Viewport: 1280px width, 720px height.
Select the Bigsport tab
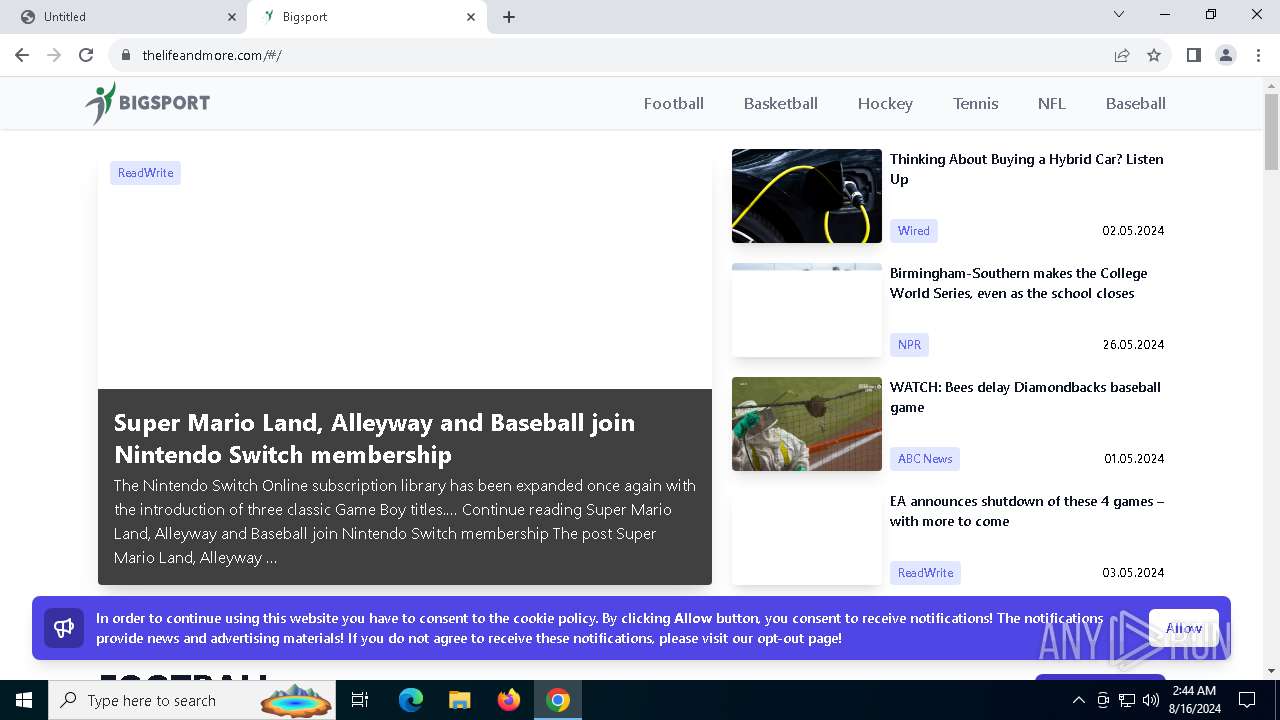pyautogui.click(x=367, y=17)
